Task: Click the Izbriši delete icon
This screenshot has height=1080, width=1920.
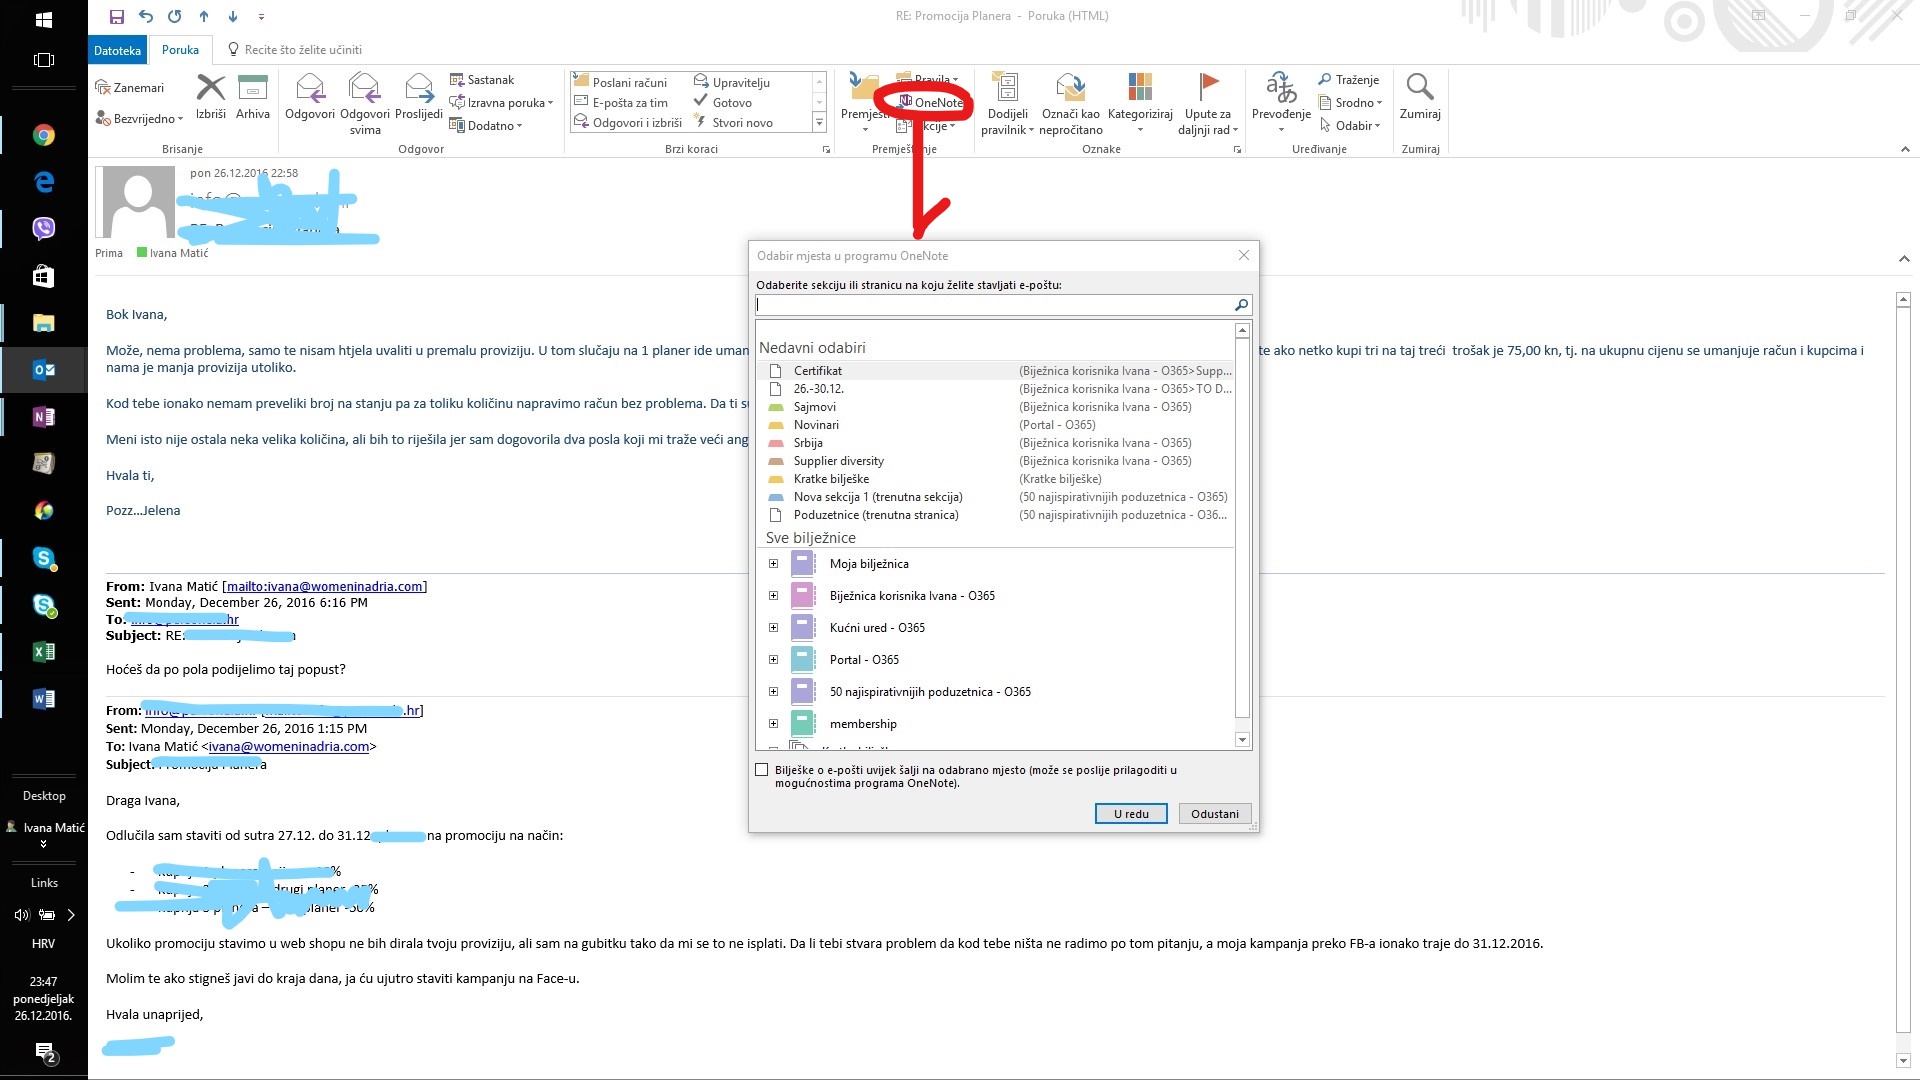Action: pos(211,88)
